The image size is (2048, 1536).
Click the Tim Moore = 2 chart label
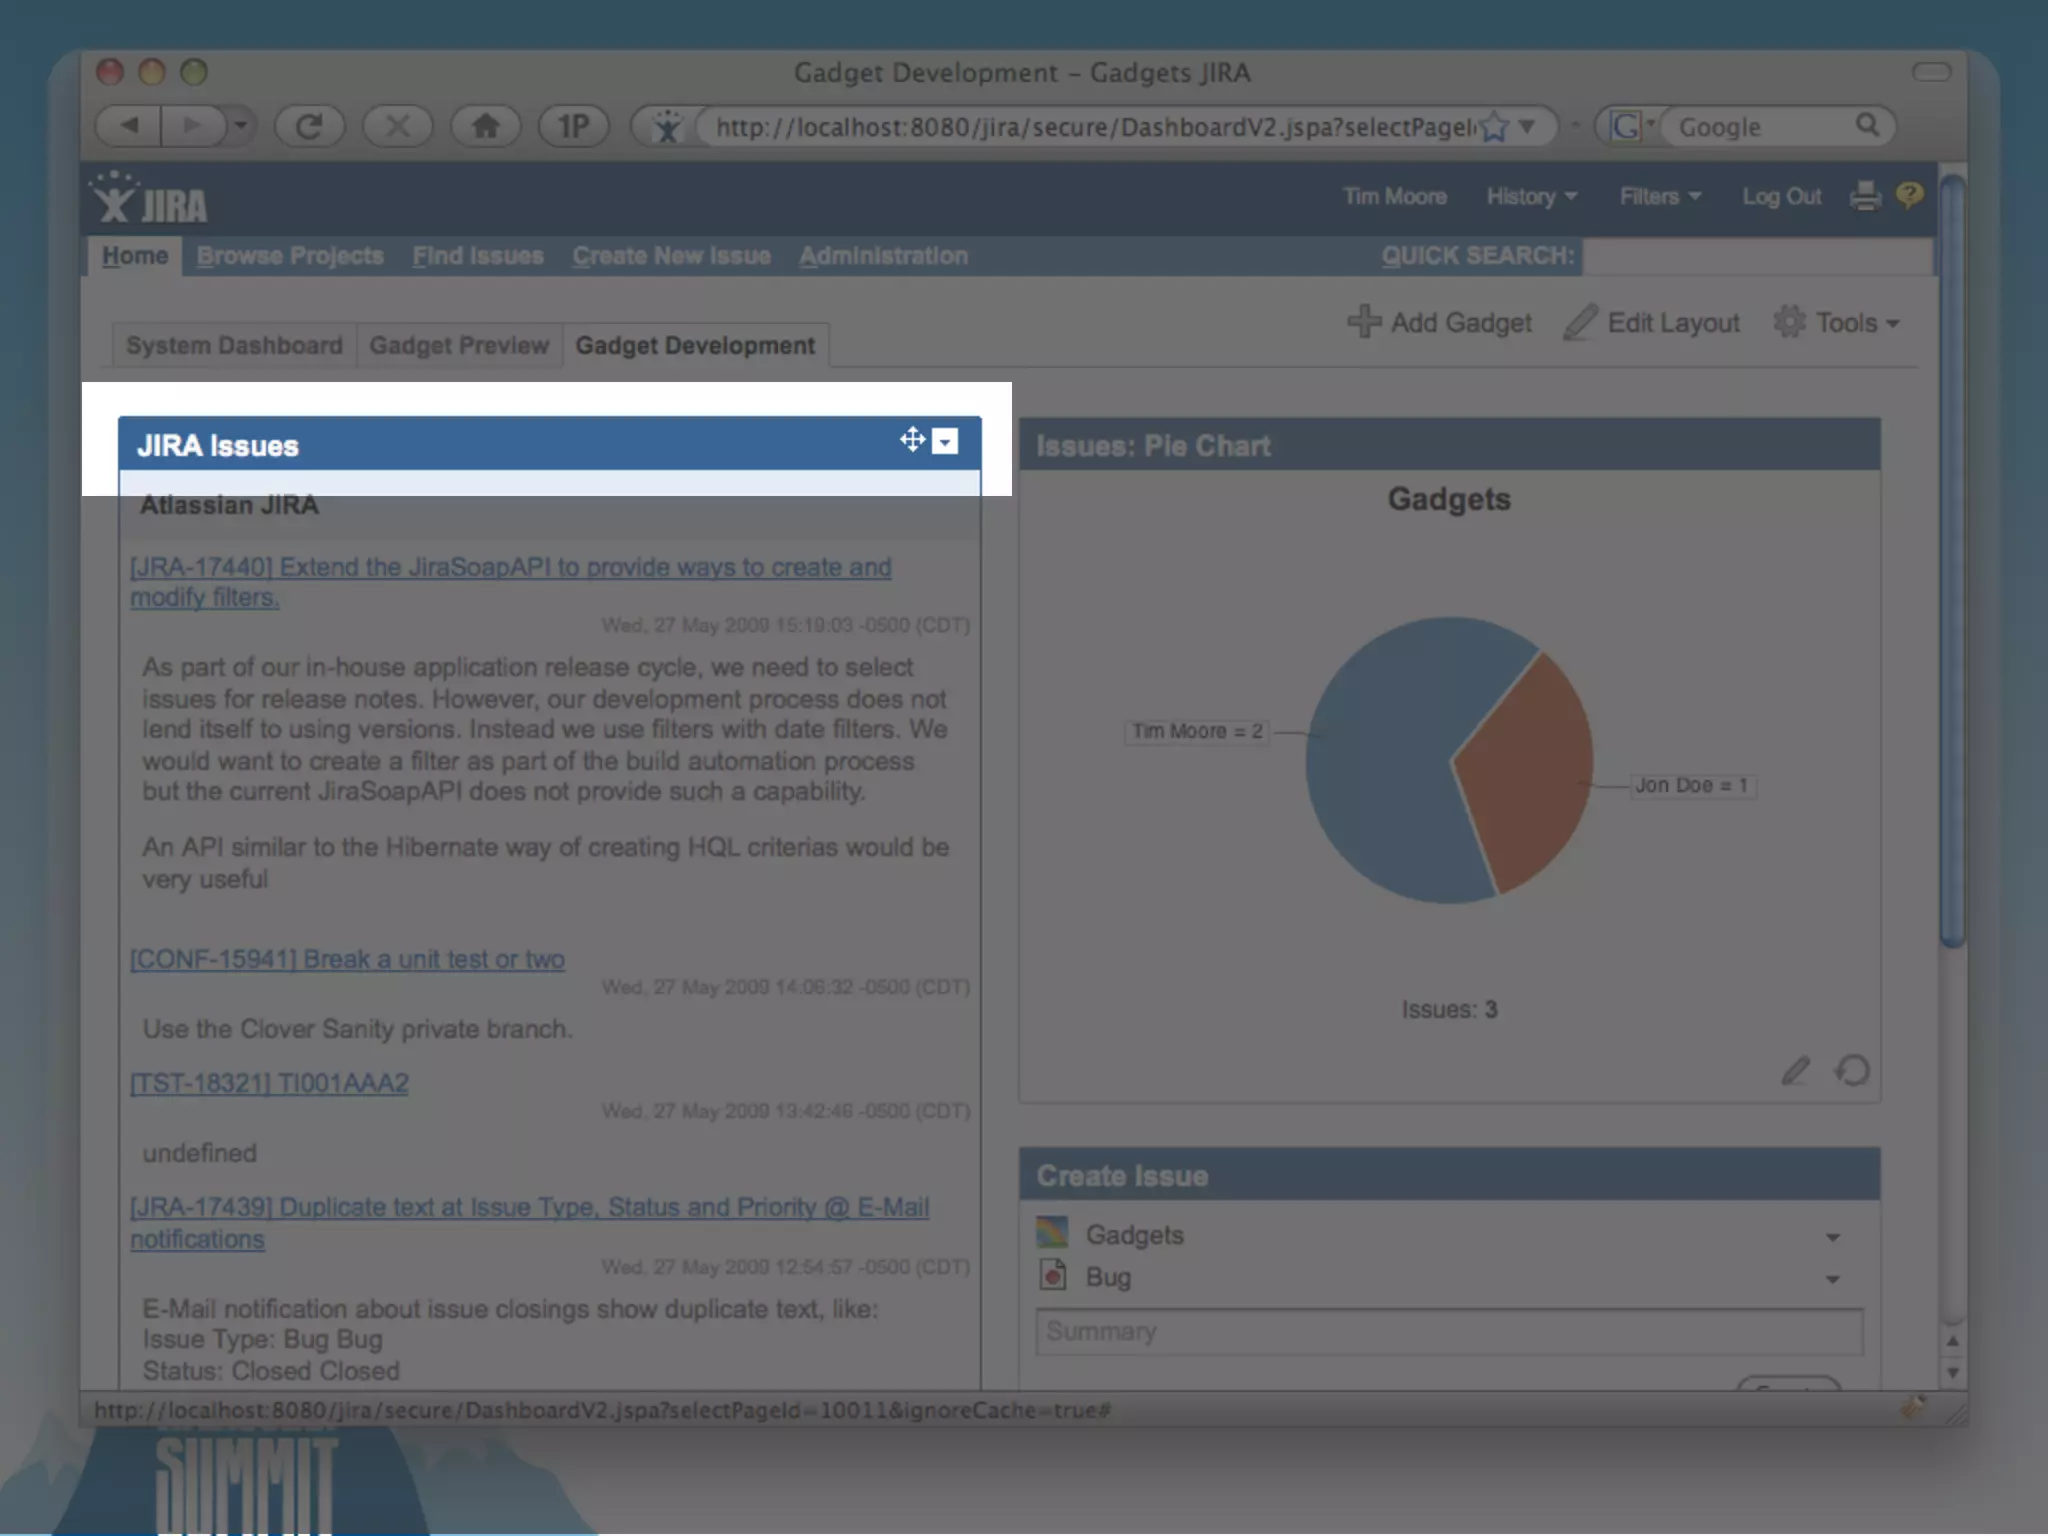pyautogui.click(x=1197, y=731)
